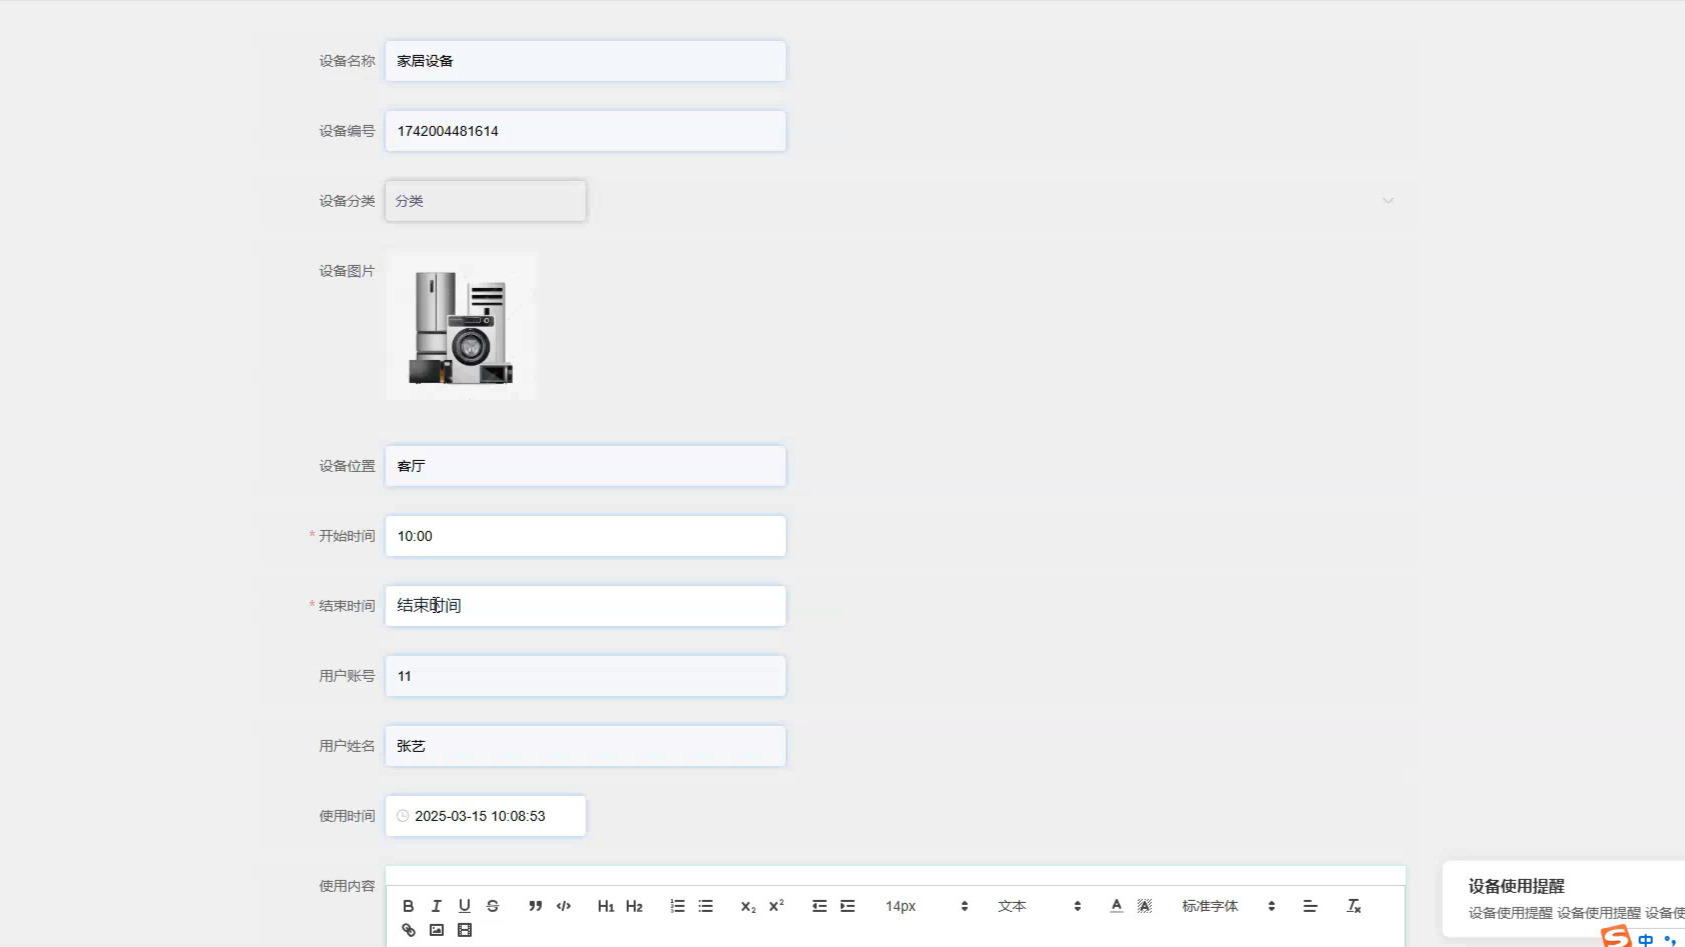The height and width of the screenshot is (947, 1685).
Task: Open the clock icon datetime picker for 使用时间
Action: tap(402, 815)
